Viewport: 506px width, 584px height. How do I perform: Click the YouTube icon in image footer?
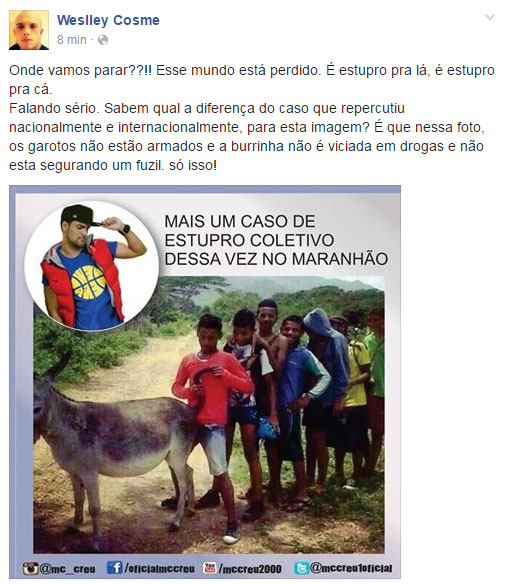[210, 568]
